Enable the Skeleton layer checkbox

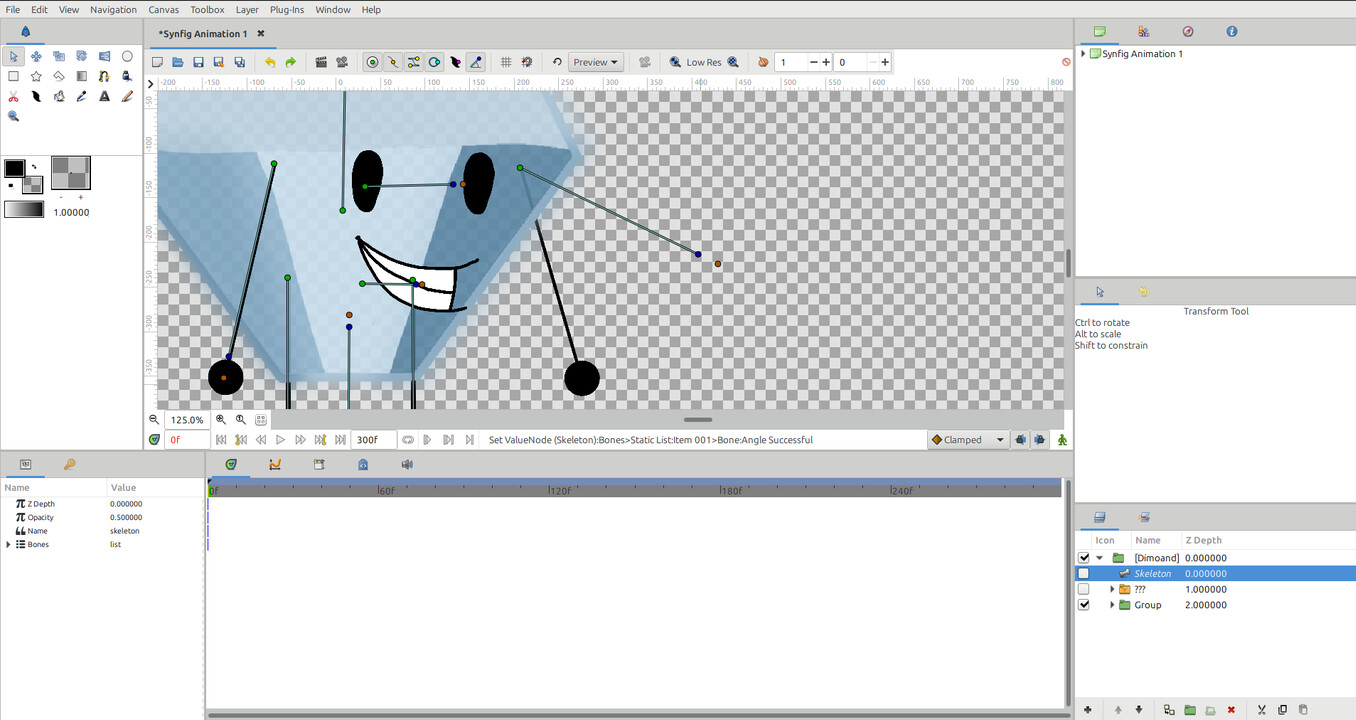tap(1083, 574)
